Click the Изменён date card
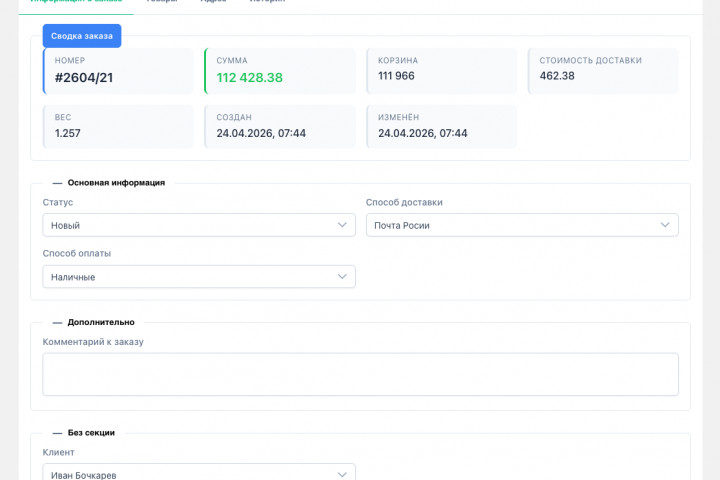 click(441, 126)
